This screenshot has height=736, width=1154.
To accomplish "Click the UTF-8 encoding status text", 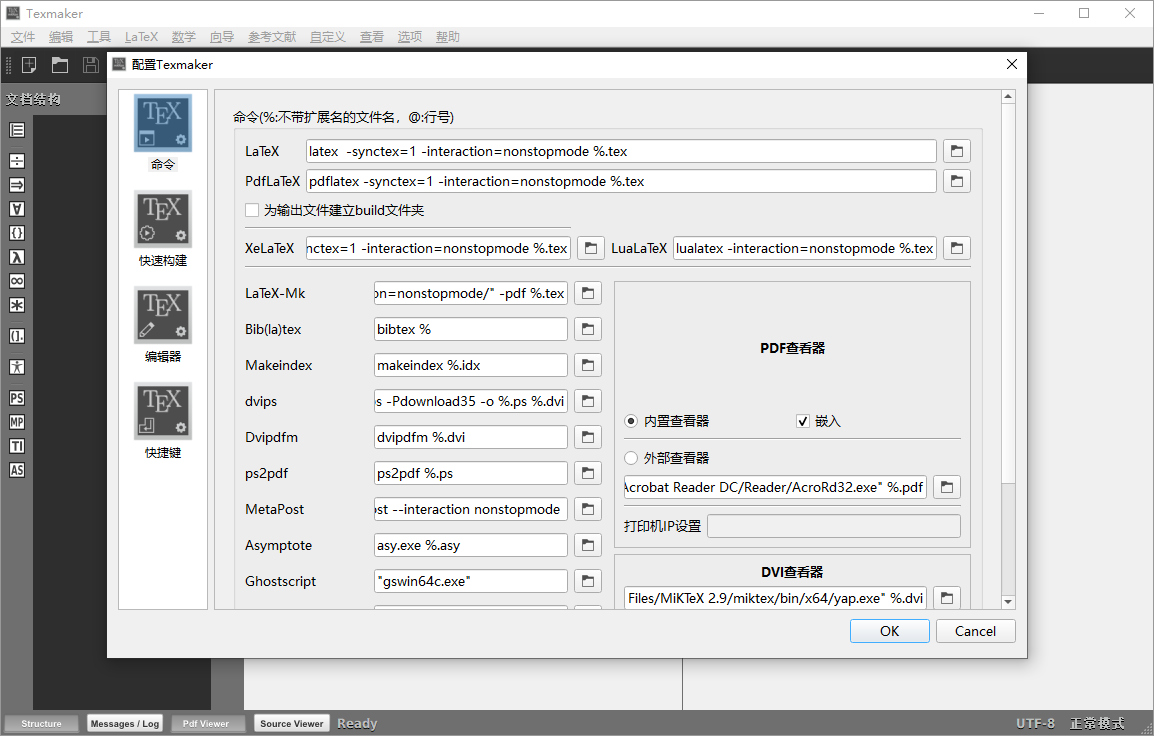I will [x=1035, y=723].
